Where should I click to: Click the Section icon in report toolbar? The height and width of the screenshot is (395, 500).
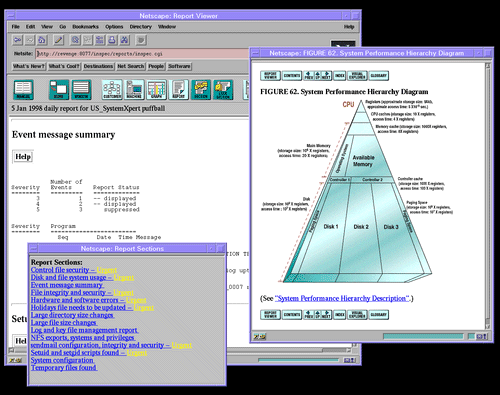tap(201, 90)
